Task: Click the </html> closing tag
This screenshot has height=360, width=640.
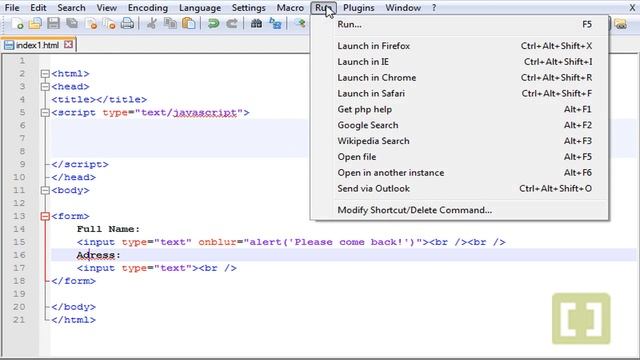Action: 73,320
